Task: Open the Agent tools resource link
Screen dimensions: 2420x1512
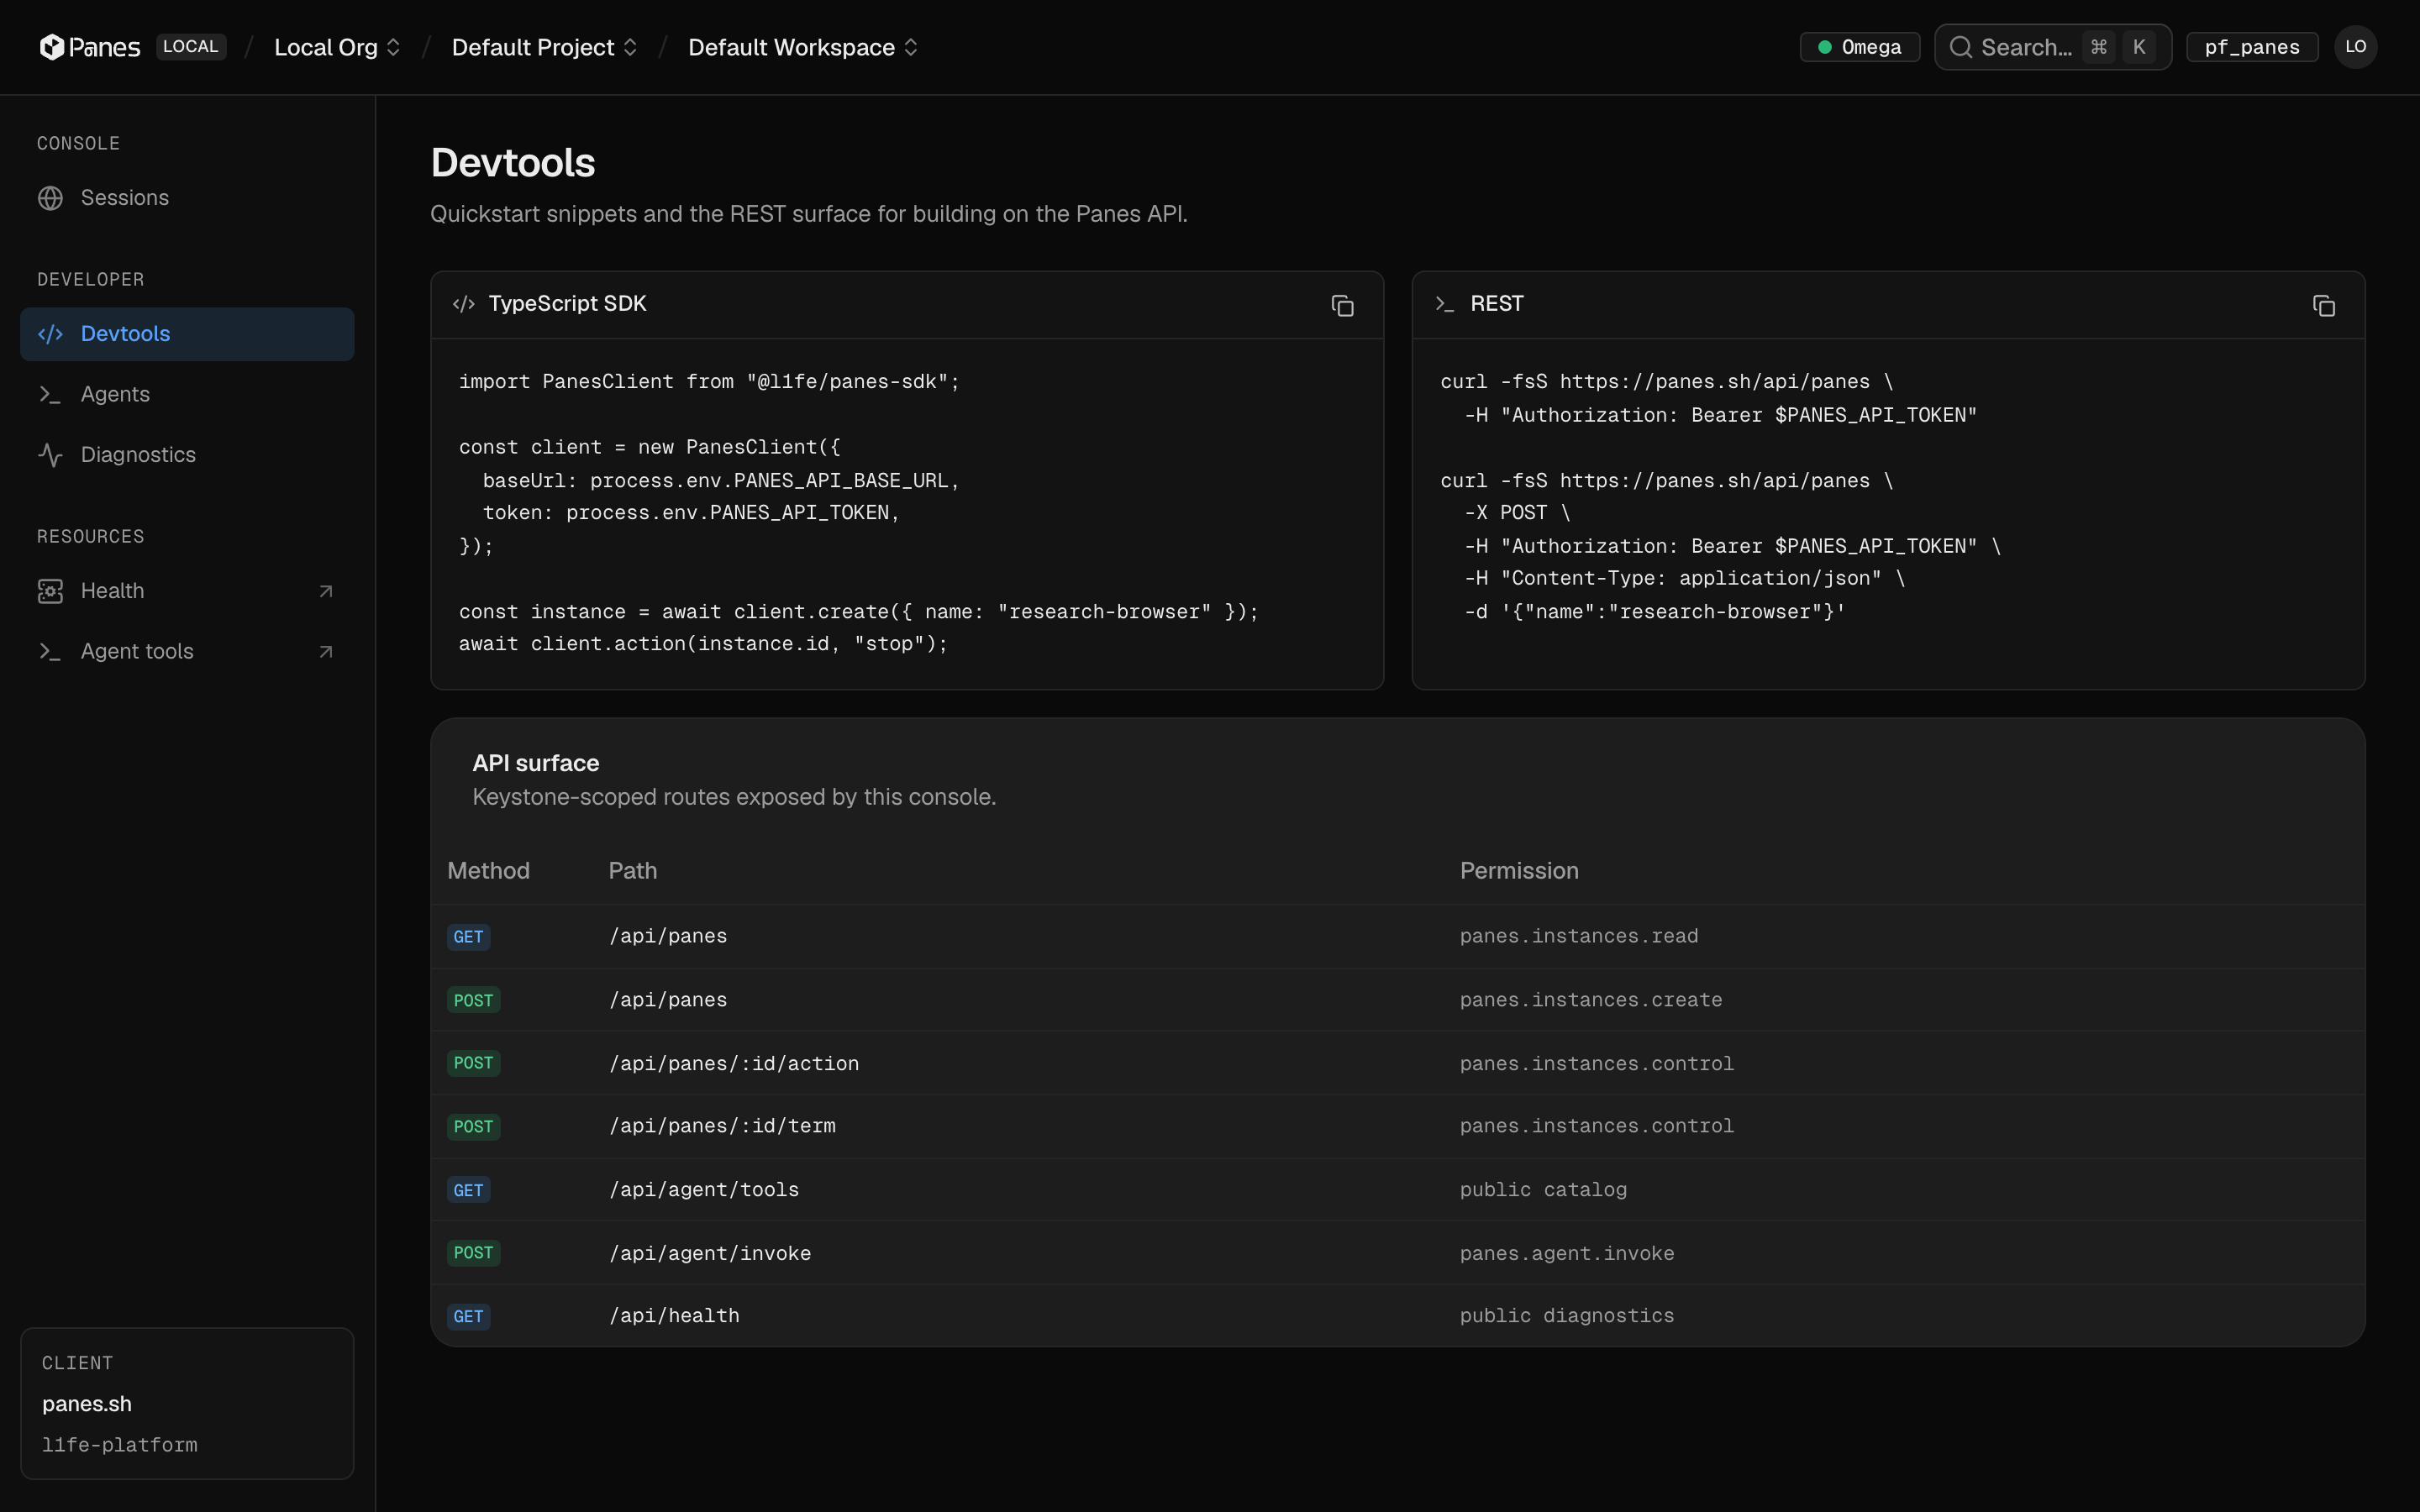Action: 187,652
